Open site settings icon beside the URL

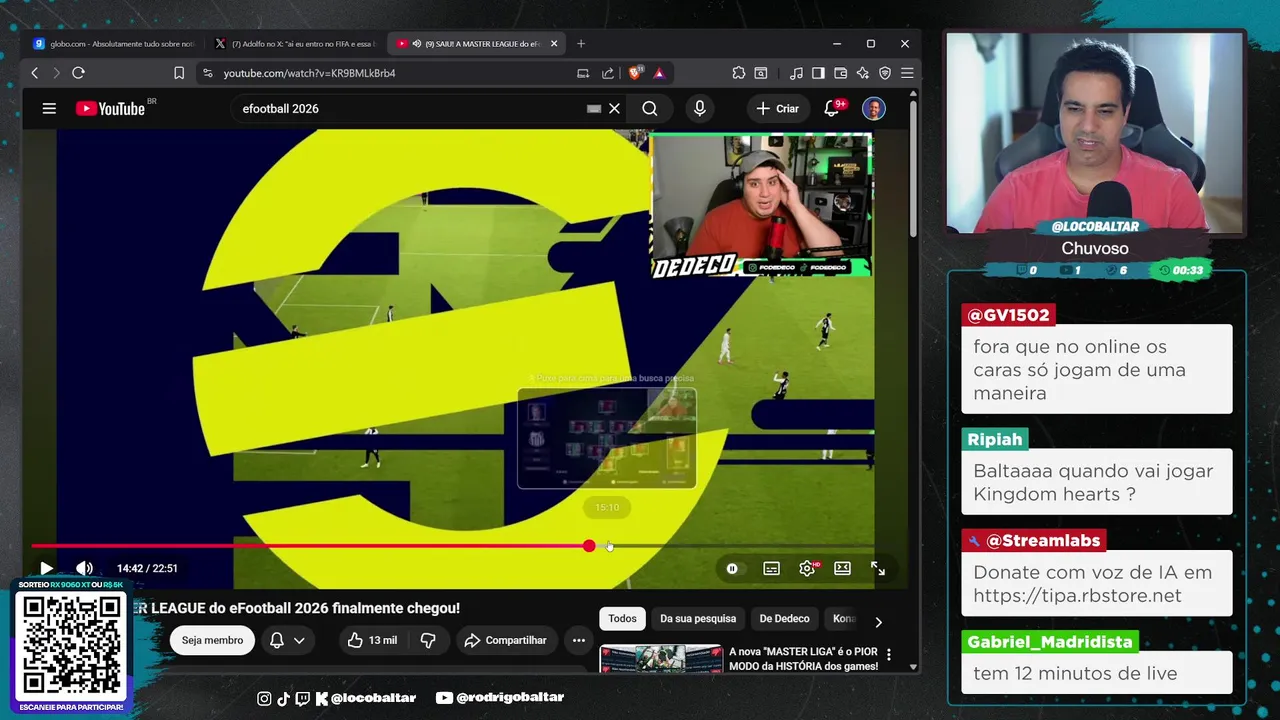coord(207,73)
